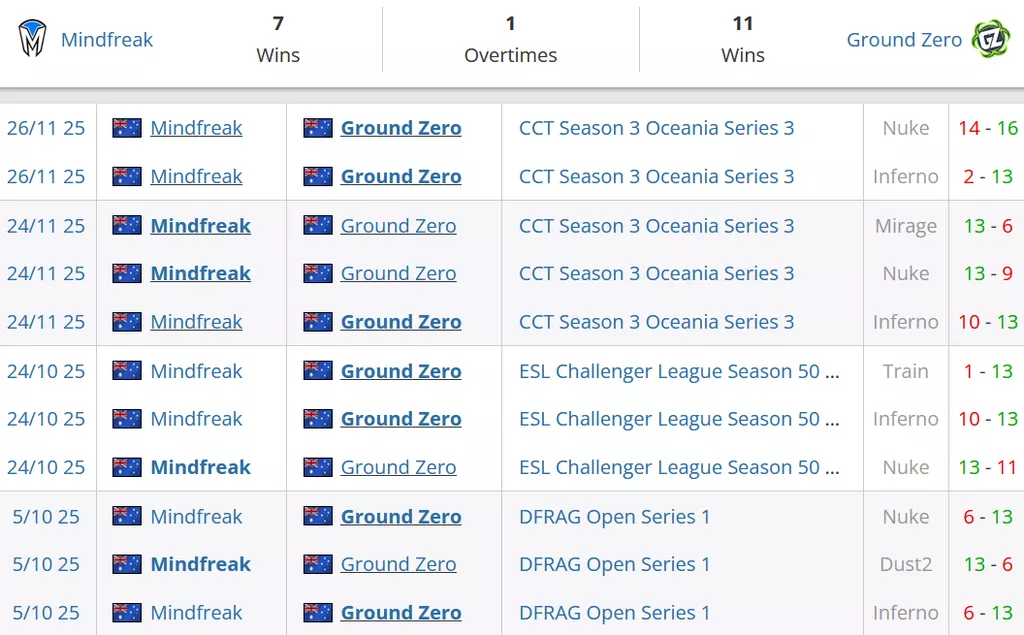Click bold Ground Zero link in Train row
The height and width of the screenshot is (635, 1024).
pos(400,371)
